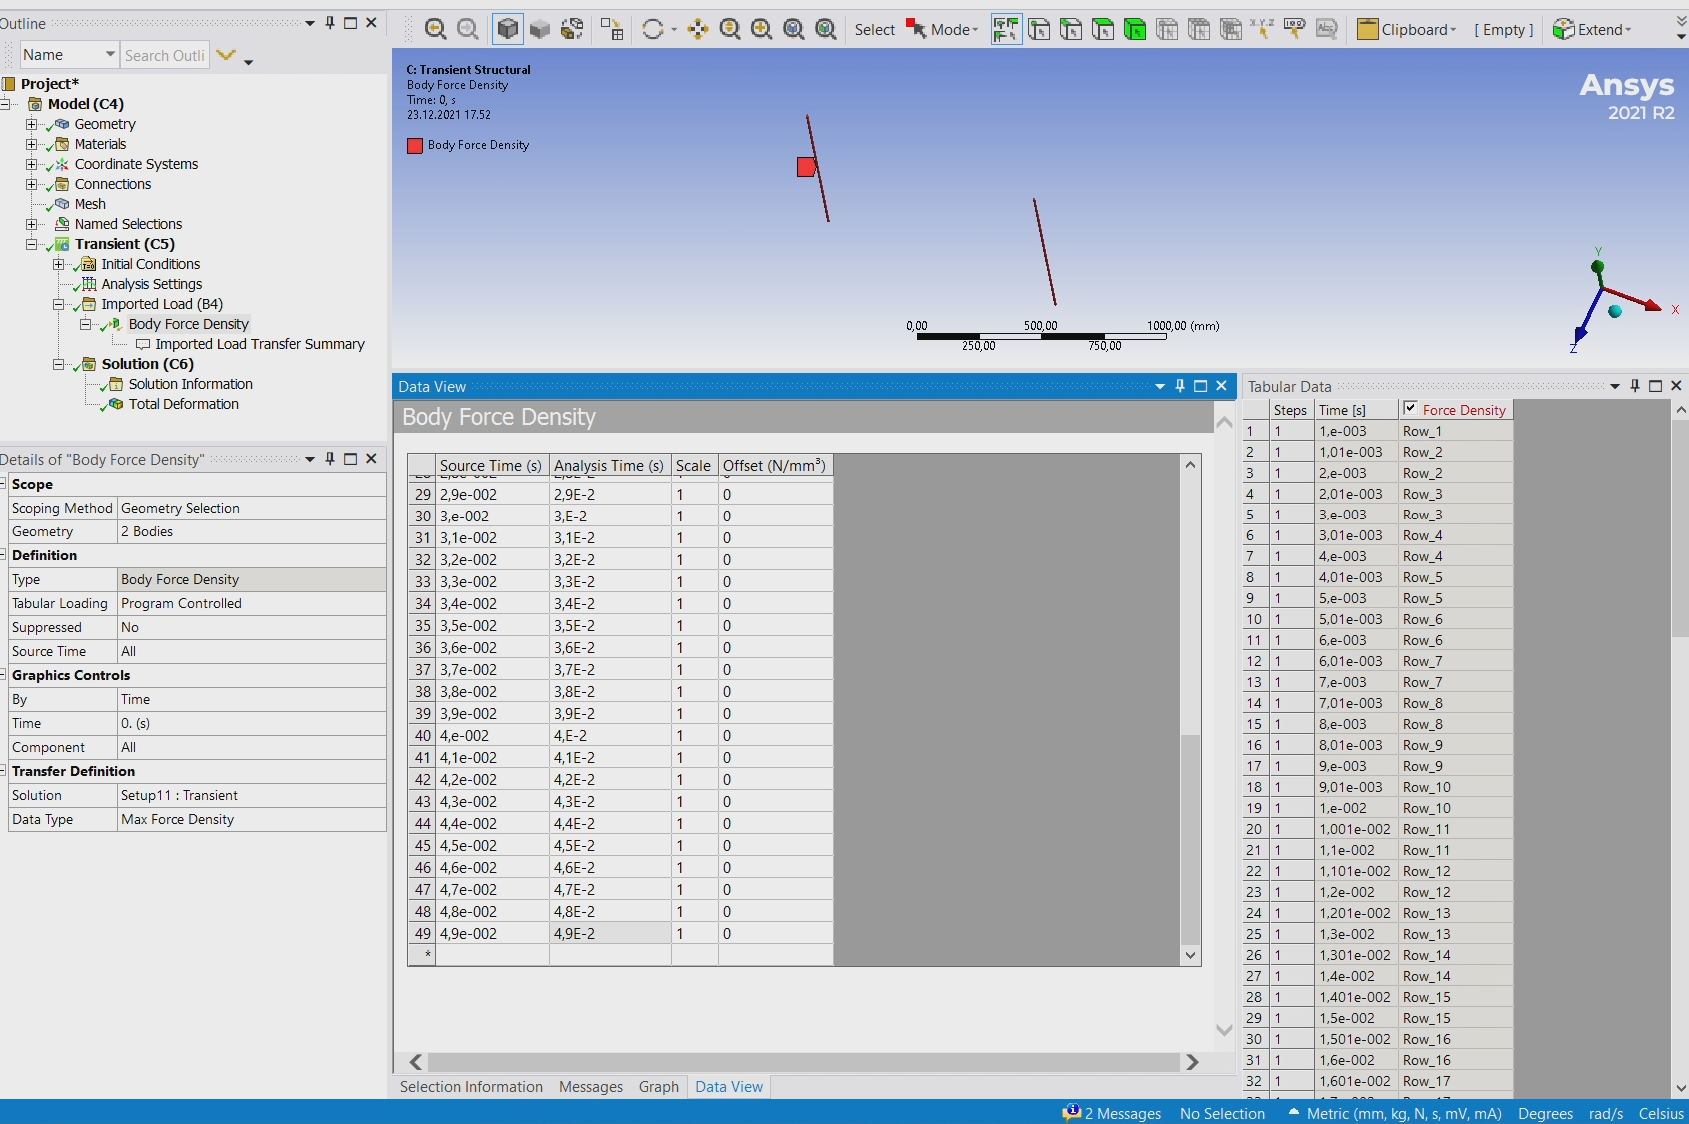This screenshot has width=1689, height=1124.
Task: Click the Zoom In/Out magnifier tool
Action: pos(730,30)
